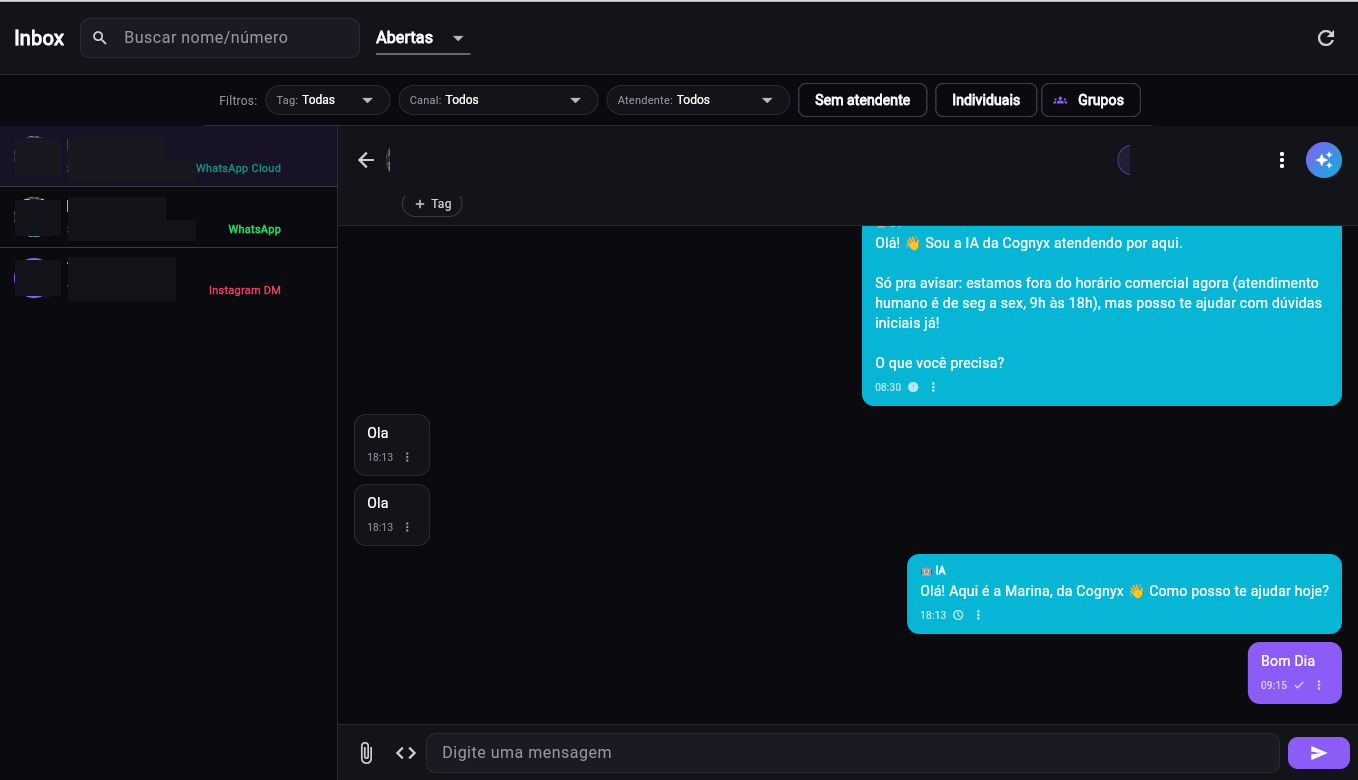Open the green WhatsApp conversation
1358x780 pixels.
[168, 218]
